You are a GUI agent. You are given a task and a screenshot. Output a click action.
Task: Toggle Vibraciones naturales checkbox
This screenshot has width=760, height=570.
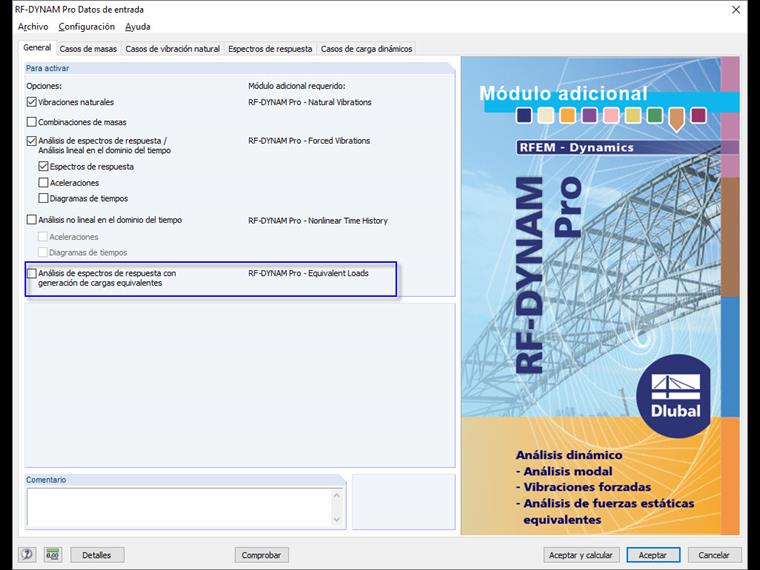[x=32, y=102]
